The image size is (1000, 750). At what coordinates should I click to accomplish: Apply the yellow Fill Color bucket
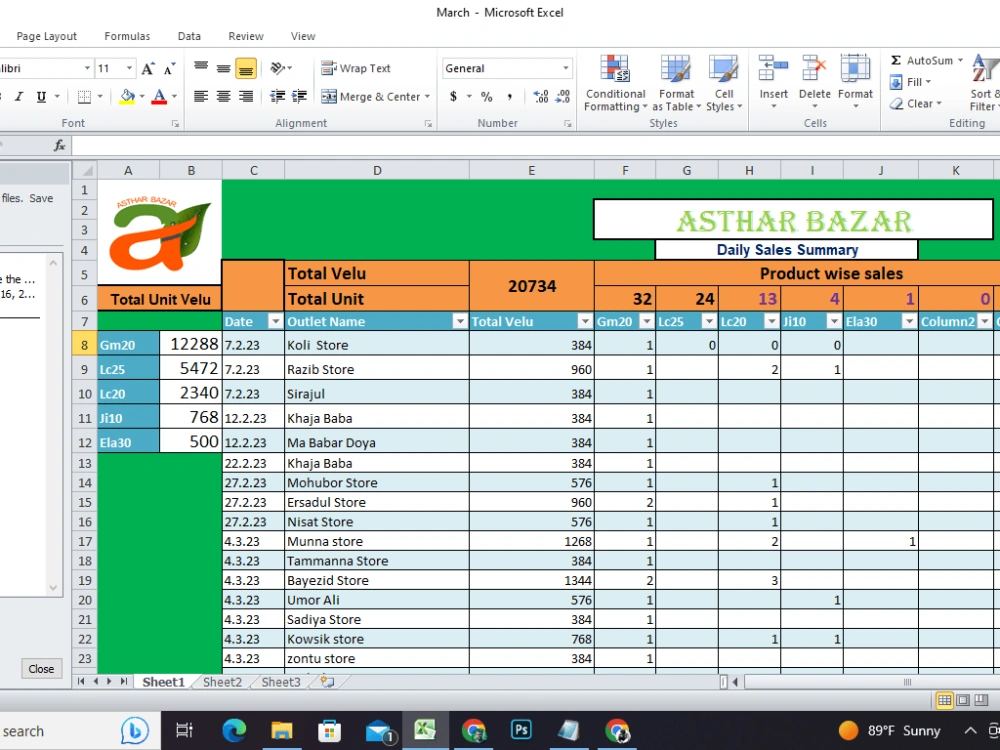(x=127, y=96)
